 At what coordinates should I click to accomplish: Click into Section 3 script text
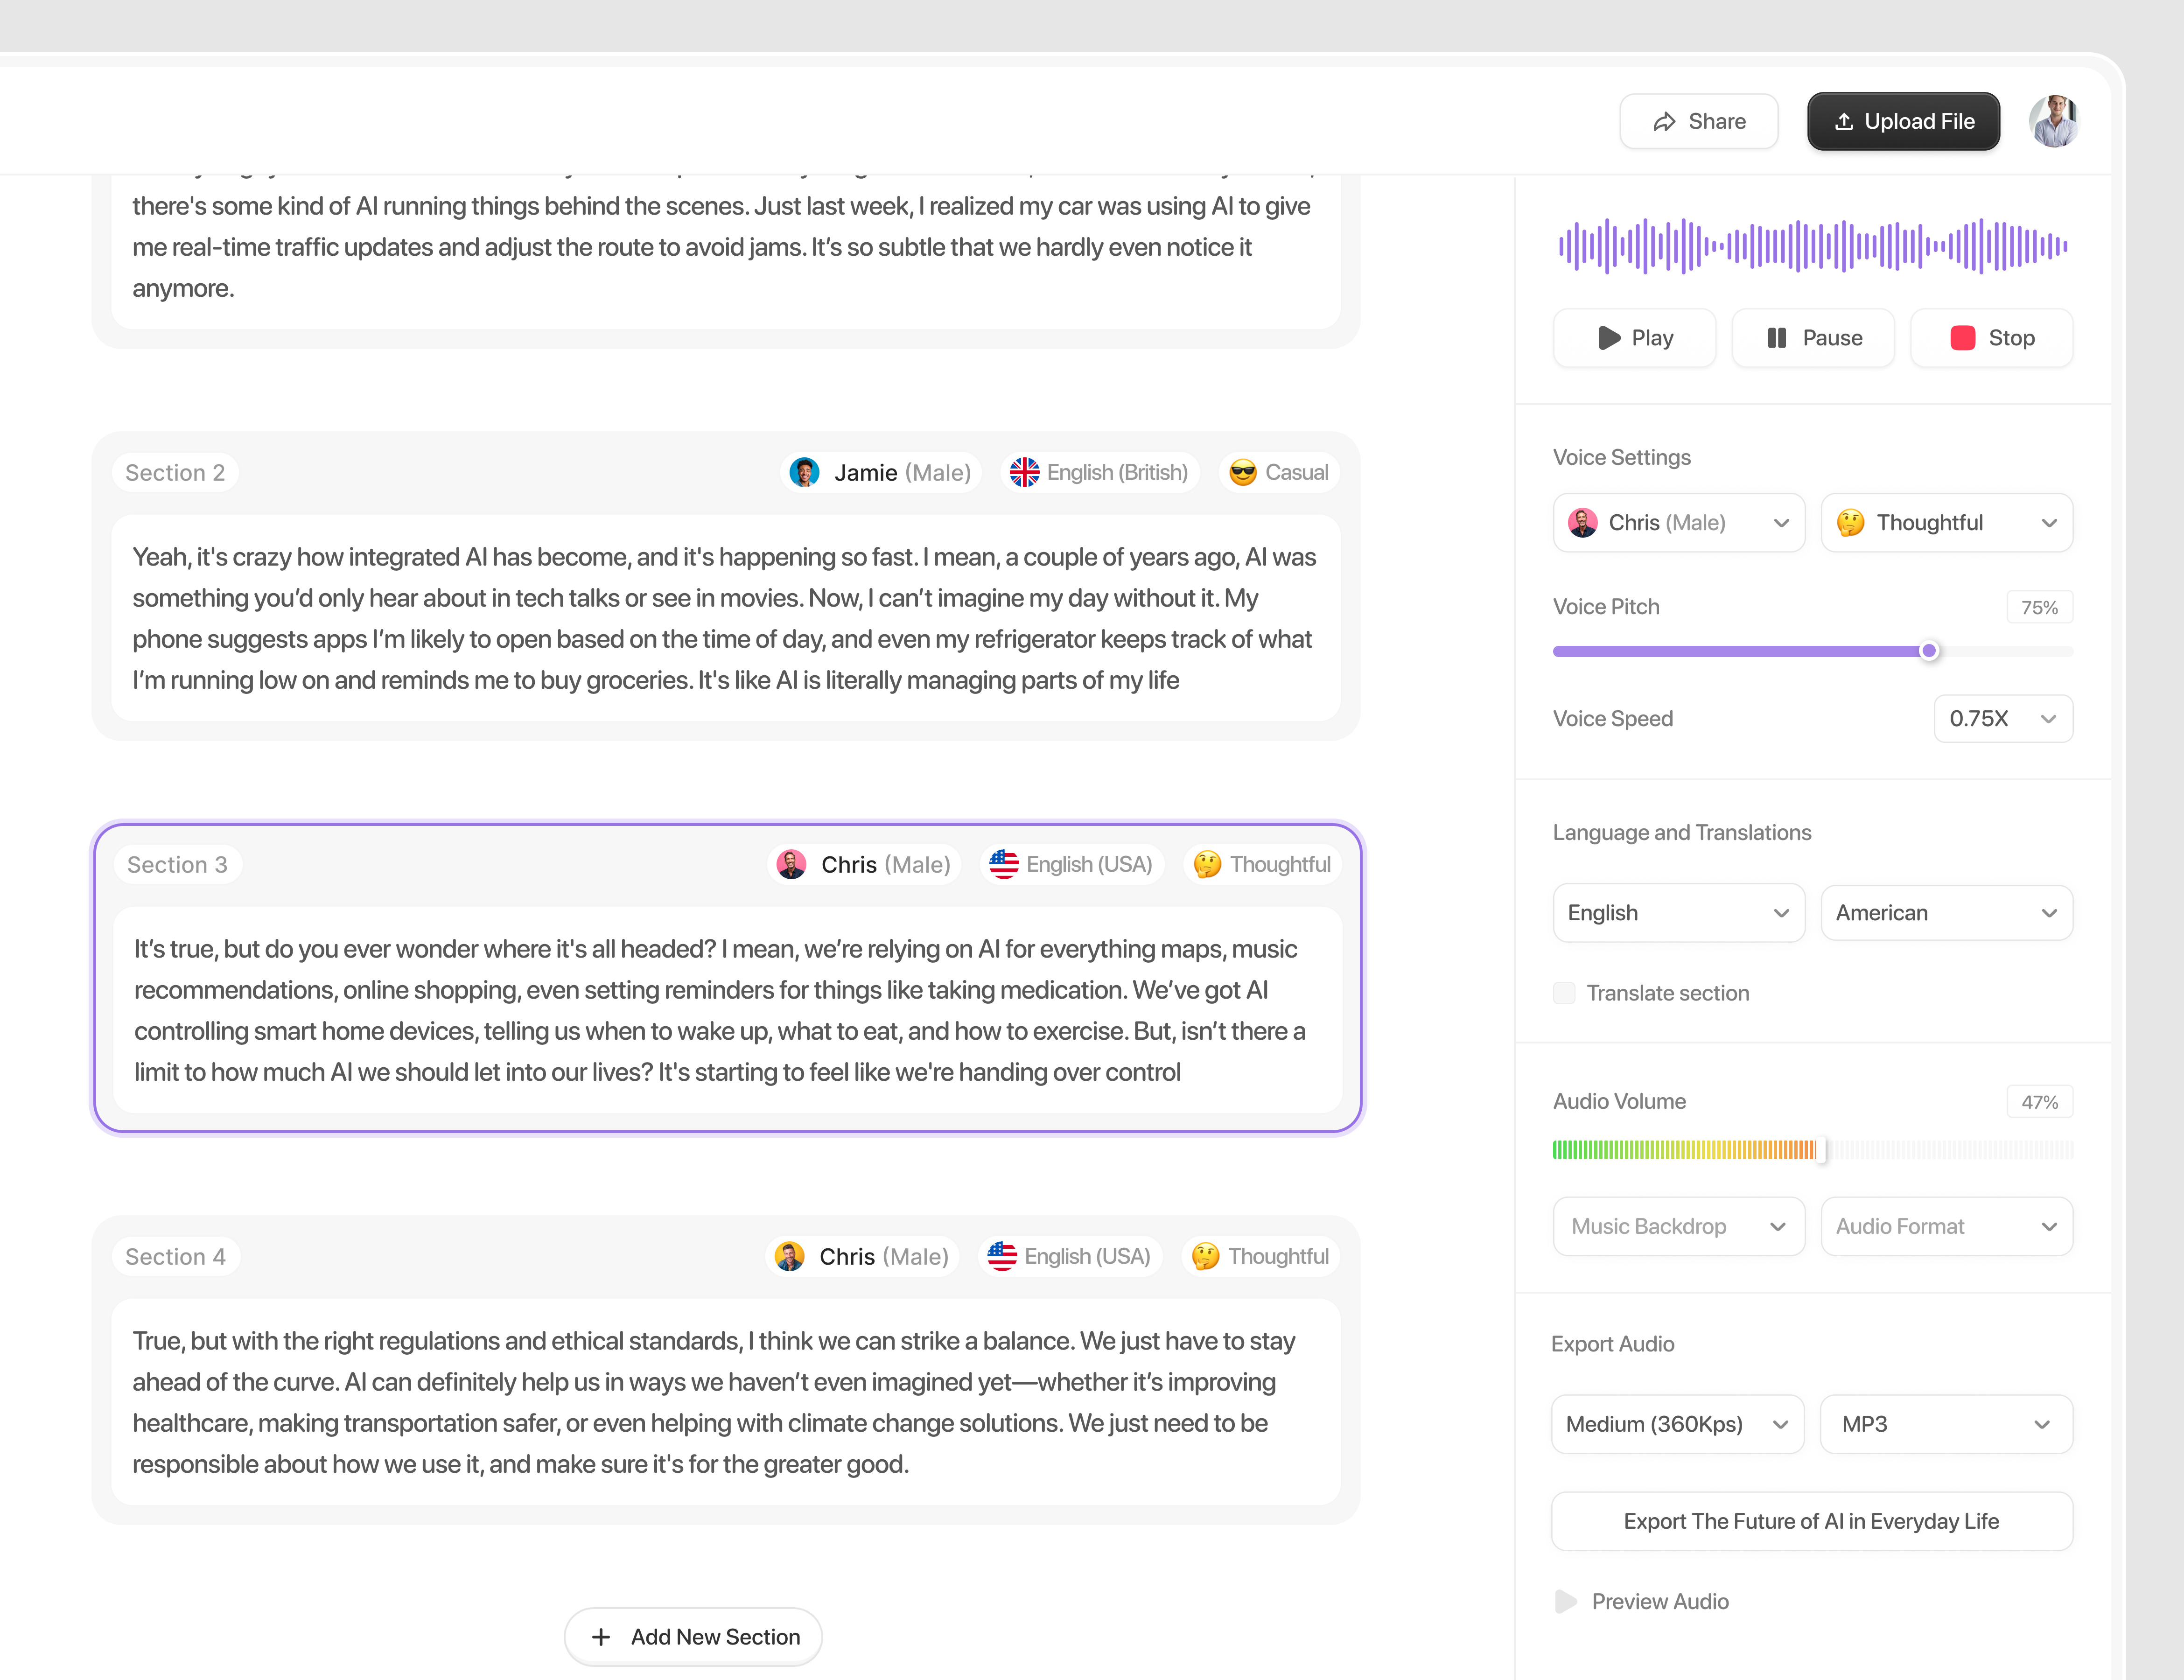point(727,1010)
